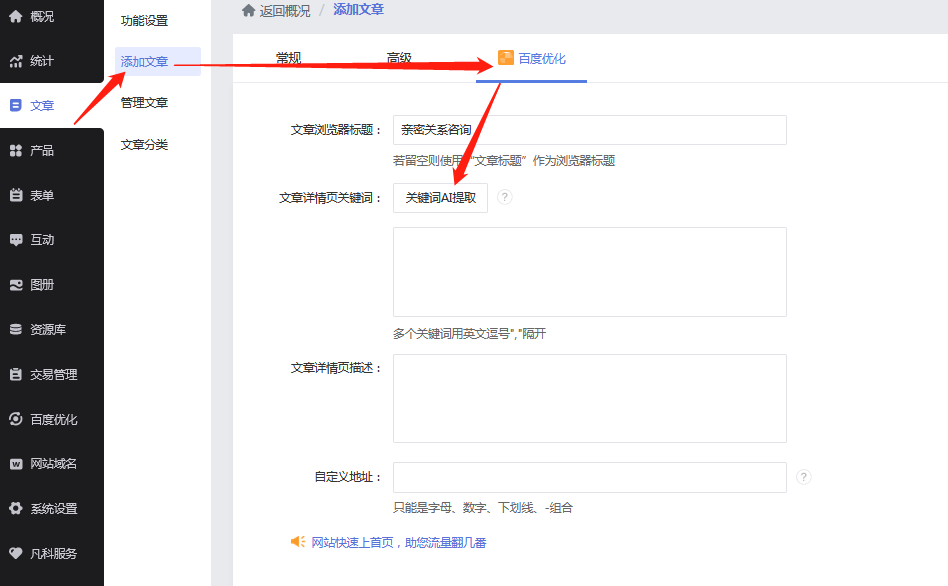The height and width of the screenshot is (586, 948).
Task: Click the orange icon on 百度优化 tab
Action: pyautogui.click(x=505, y=58)
